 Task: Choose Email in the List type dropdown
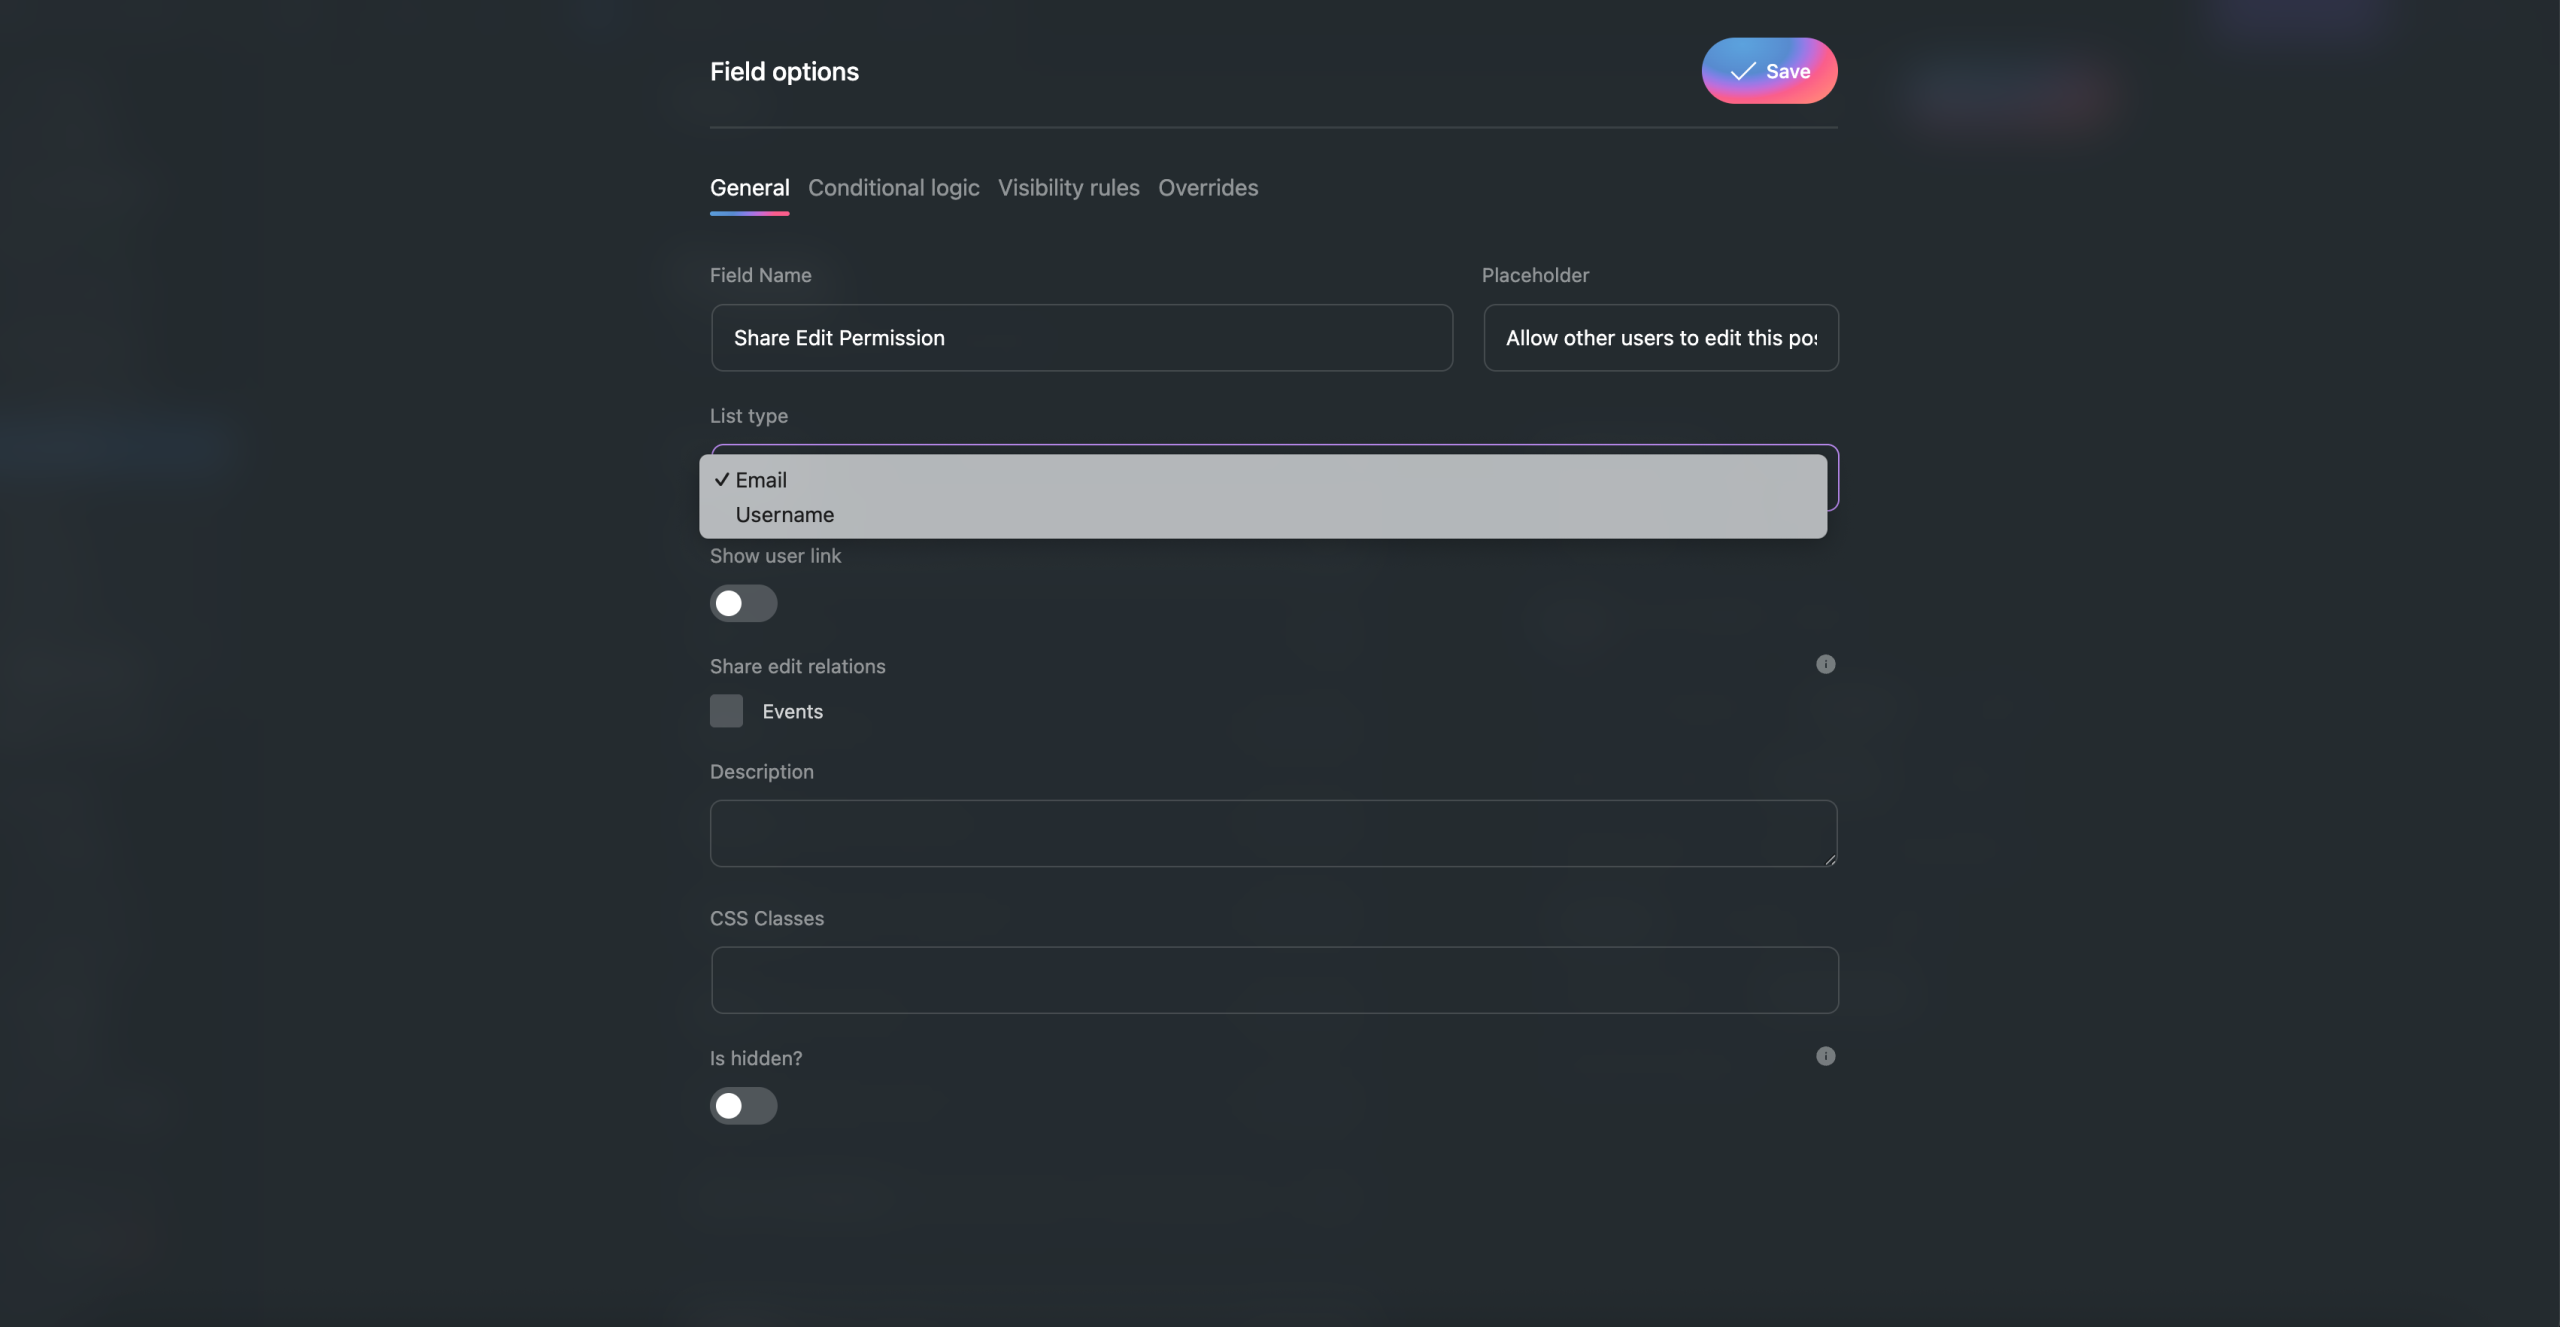(761, 480)
